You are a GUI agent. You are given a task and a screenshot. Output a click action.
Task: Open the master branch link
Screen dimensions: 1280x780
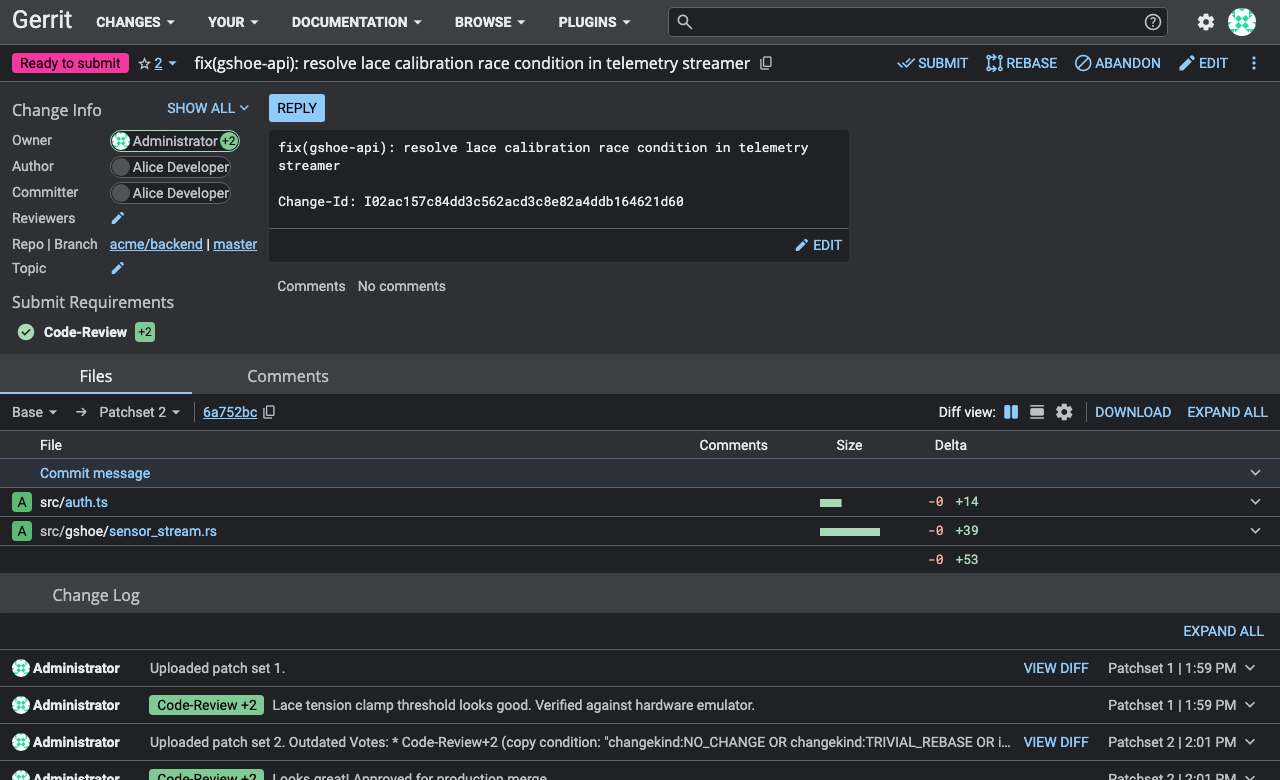pyautogui.click(x=235, y=244)
